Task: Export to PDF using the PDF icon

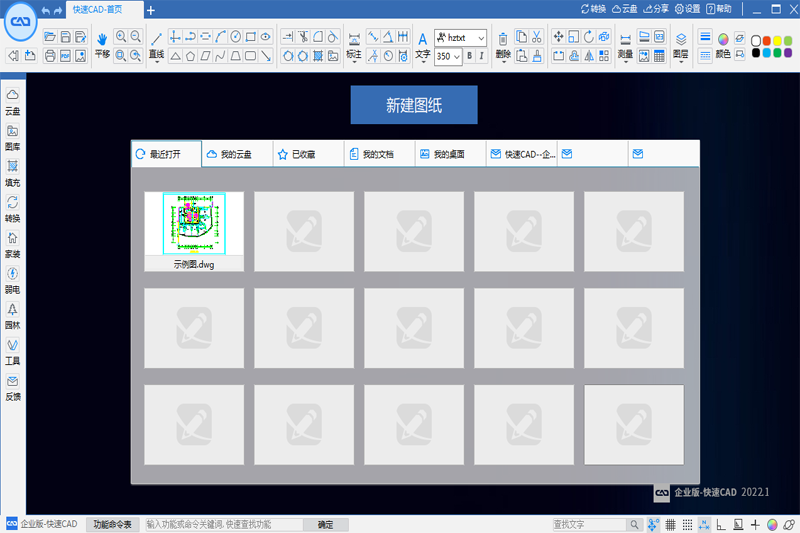Action: (x=65, y=56)
